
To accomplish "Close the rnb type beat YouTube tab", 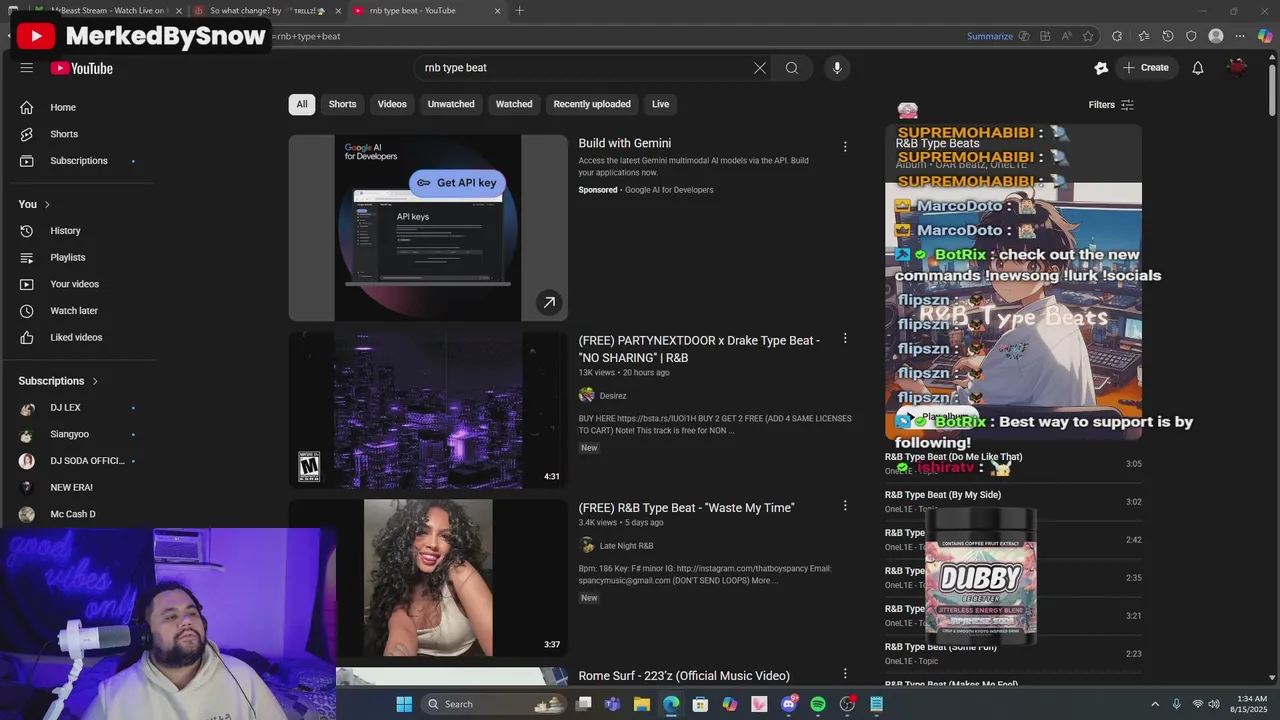I will (497, 11).
